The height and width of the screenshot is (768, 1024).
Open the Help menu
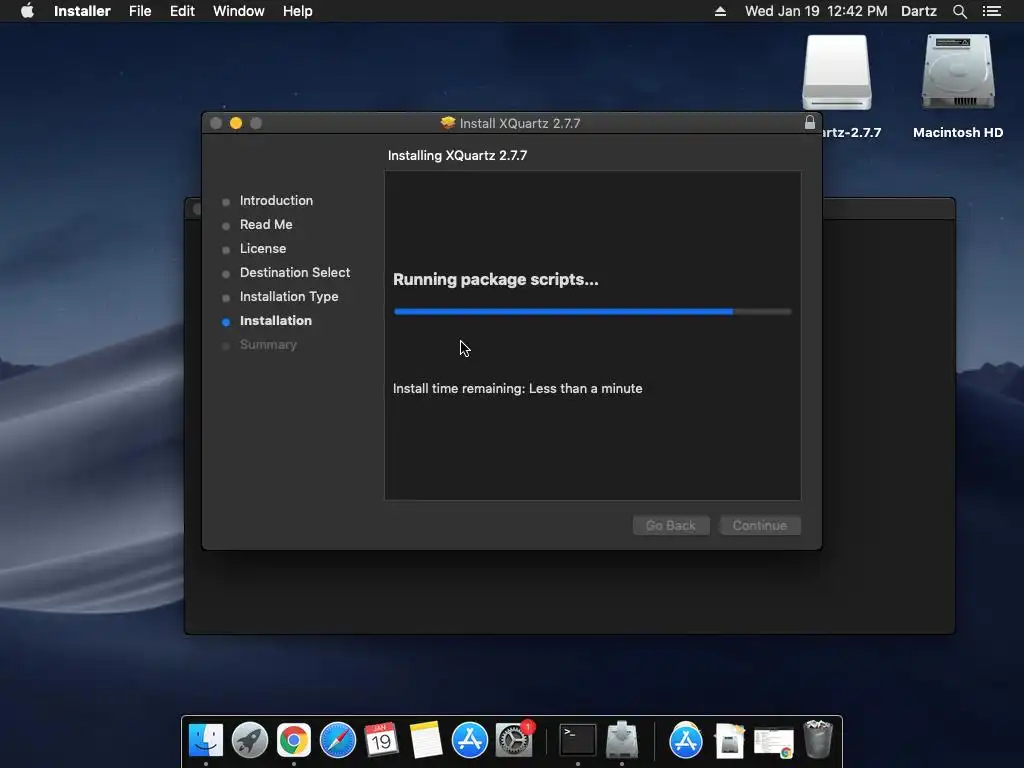click(297, 11)
